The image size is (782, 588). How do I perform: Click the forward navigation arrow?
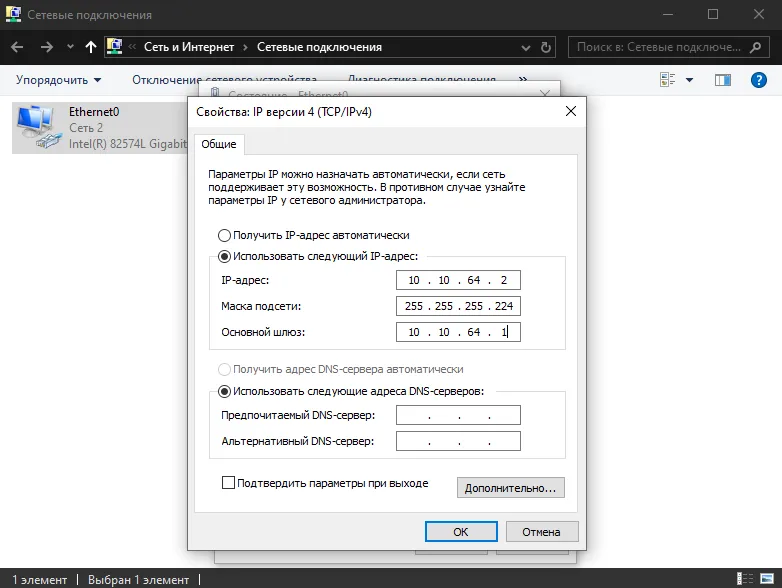pos(46,47)
